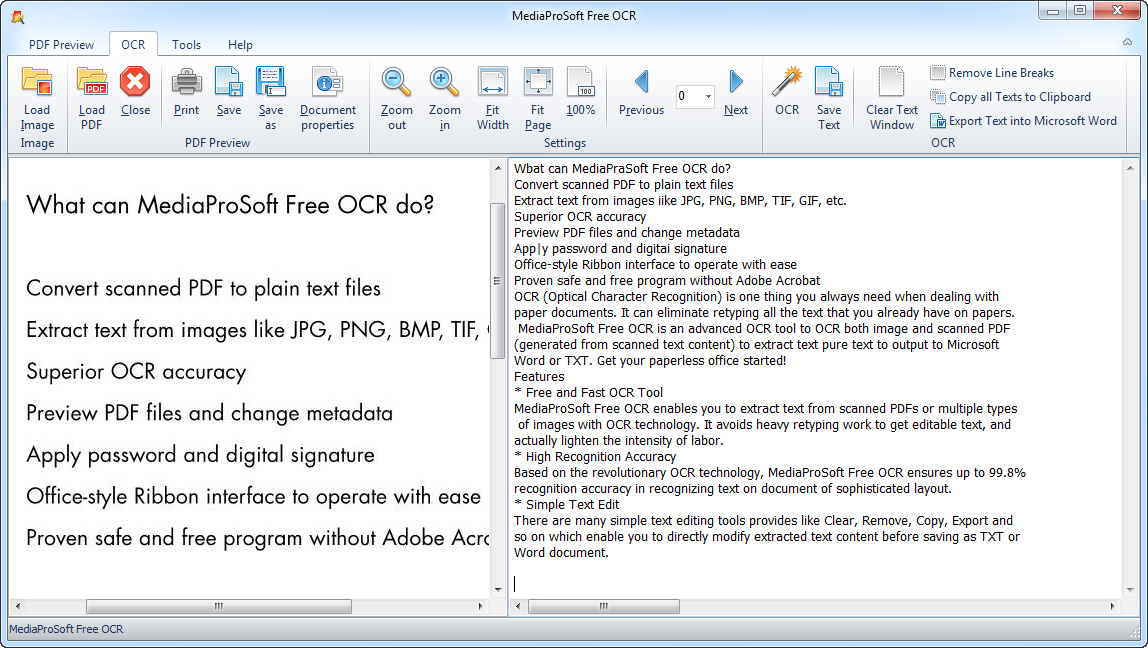Print the document using Print icon

[186, 81]
